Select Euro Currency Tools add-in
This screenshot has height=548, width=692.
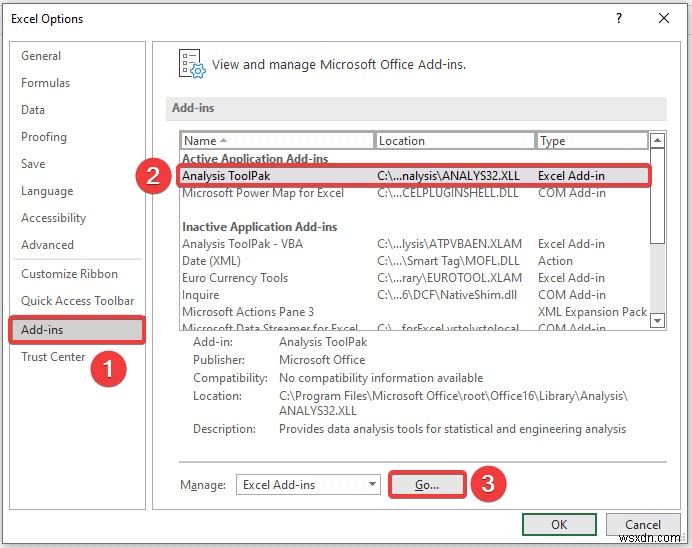tap(414, 278)
